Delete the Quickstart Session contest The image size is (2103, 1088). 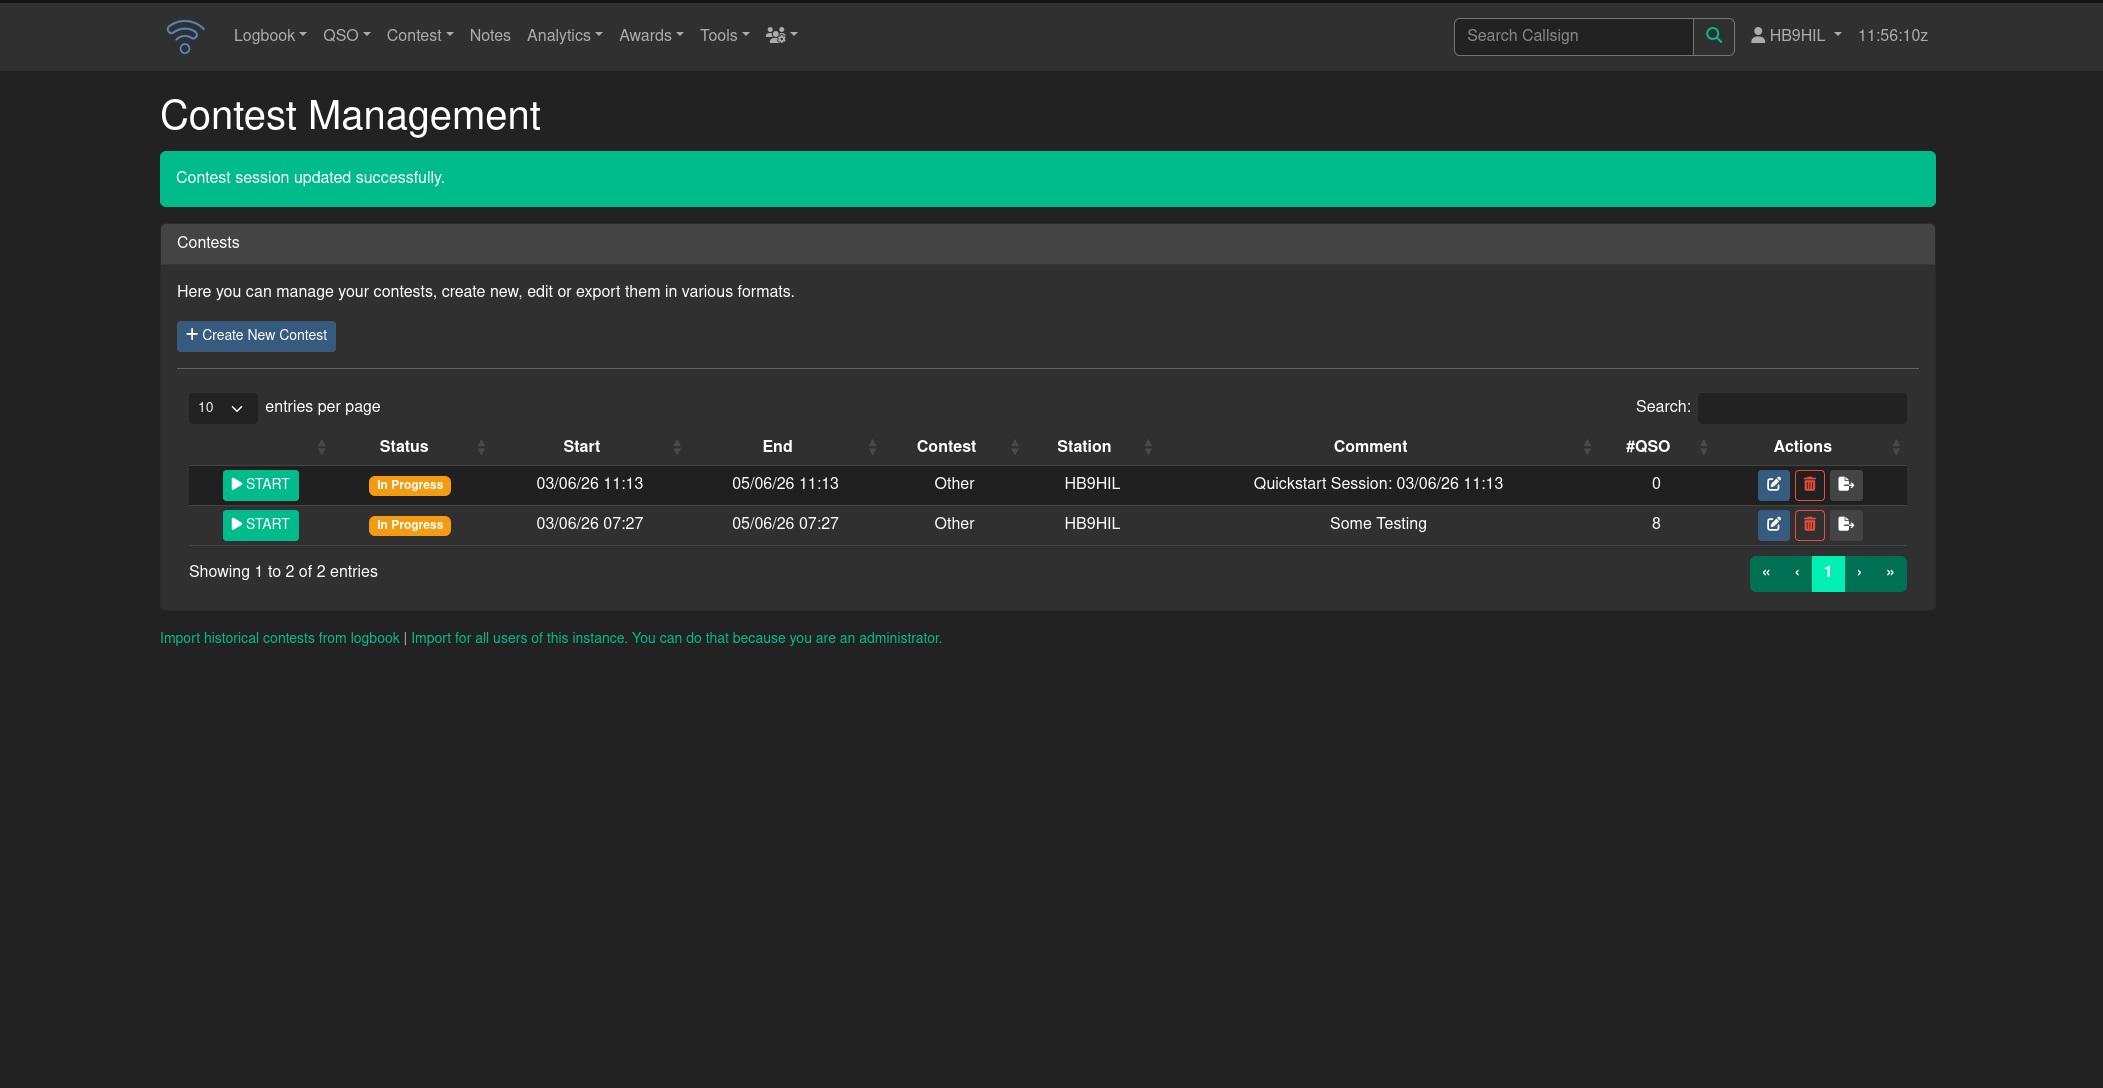(1810, 485)
